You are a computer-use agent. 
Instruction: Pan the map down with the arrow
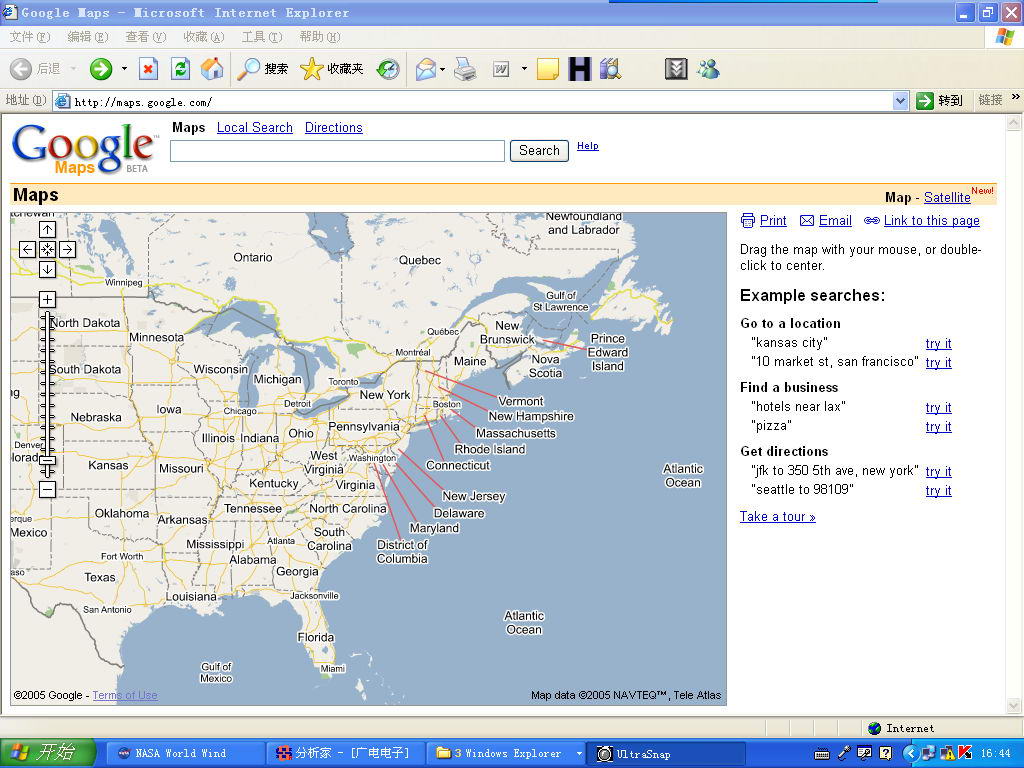coord(47,269)
